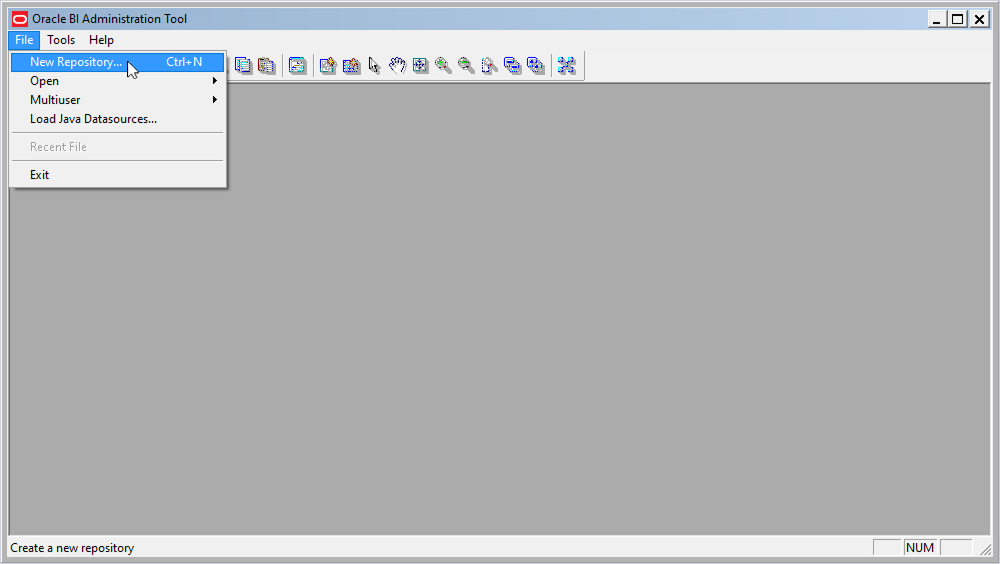
Task: Open the Help menu
Action: (x=101, y=40)
